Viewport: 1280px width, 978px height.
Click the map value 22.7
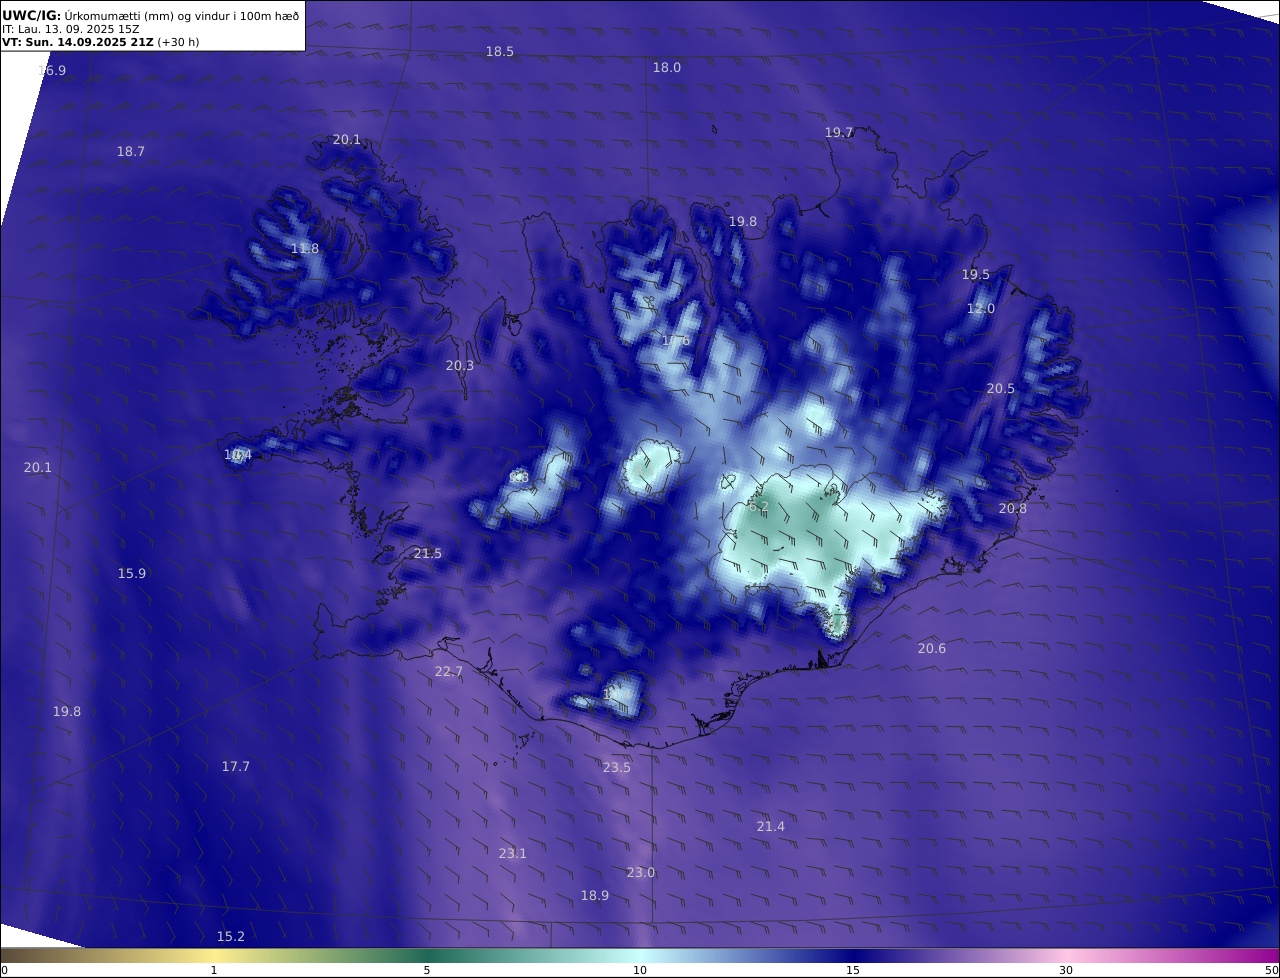tap(449, 672)
